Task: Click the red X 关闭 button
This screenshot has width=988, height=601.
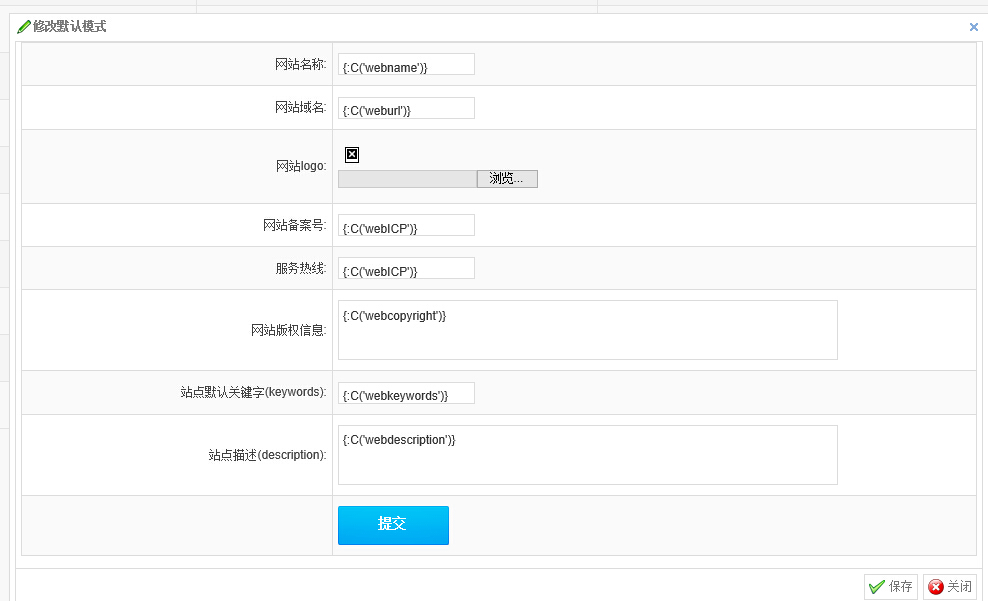Action: coord(949,586)
